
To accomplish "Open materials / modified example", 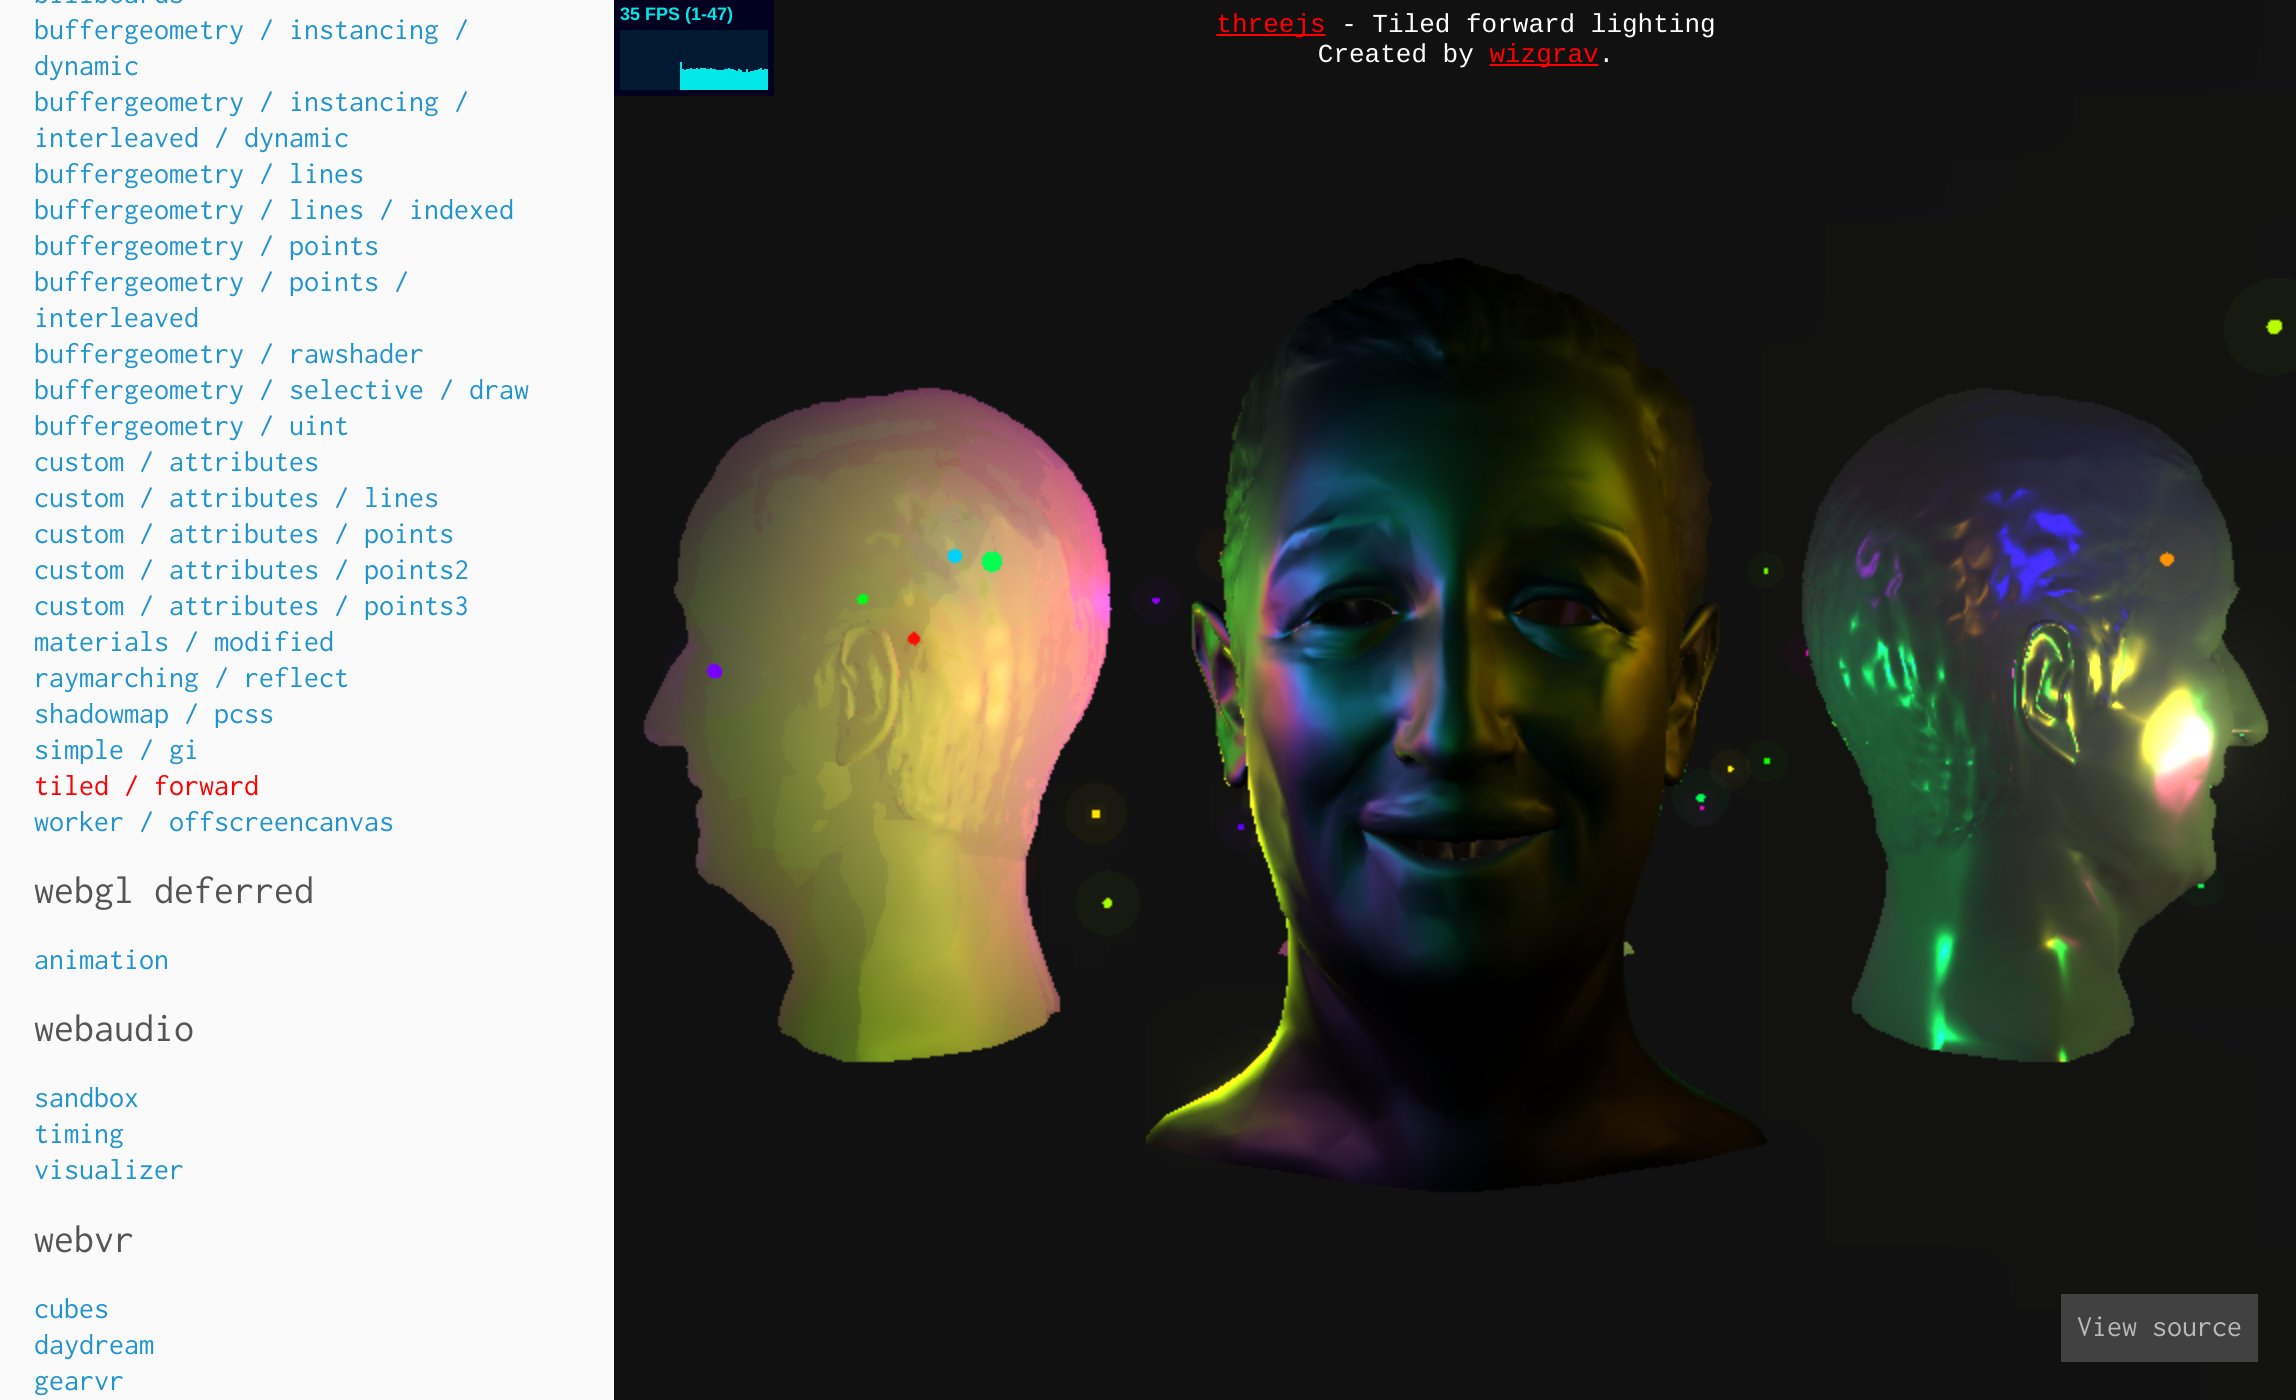I will pyautogui.click(x=183, y=642).
